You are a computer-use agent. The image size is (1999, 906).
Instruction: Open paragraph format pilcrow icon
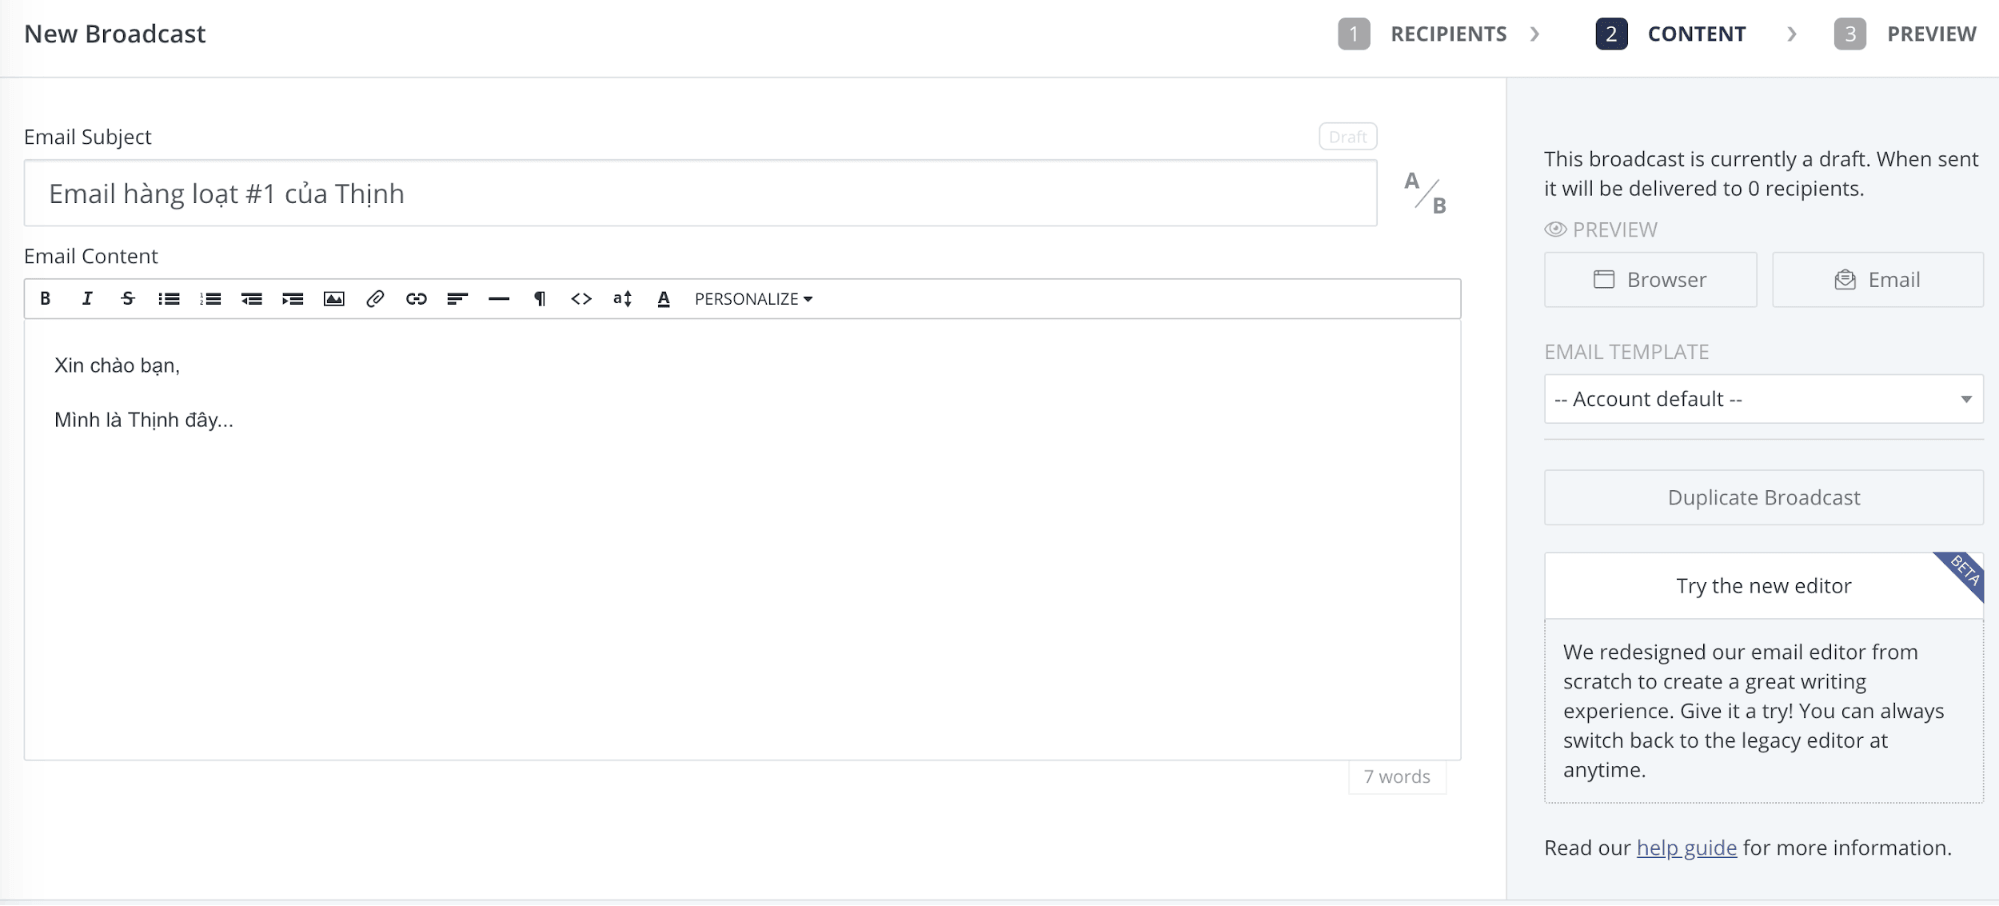coord(540,299)
